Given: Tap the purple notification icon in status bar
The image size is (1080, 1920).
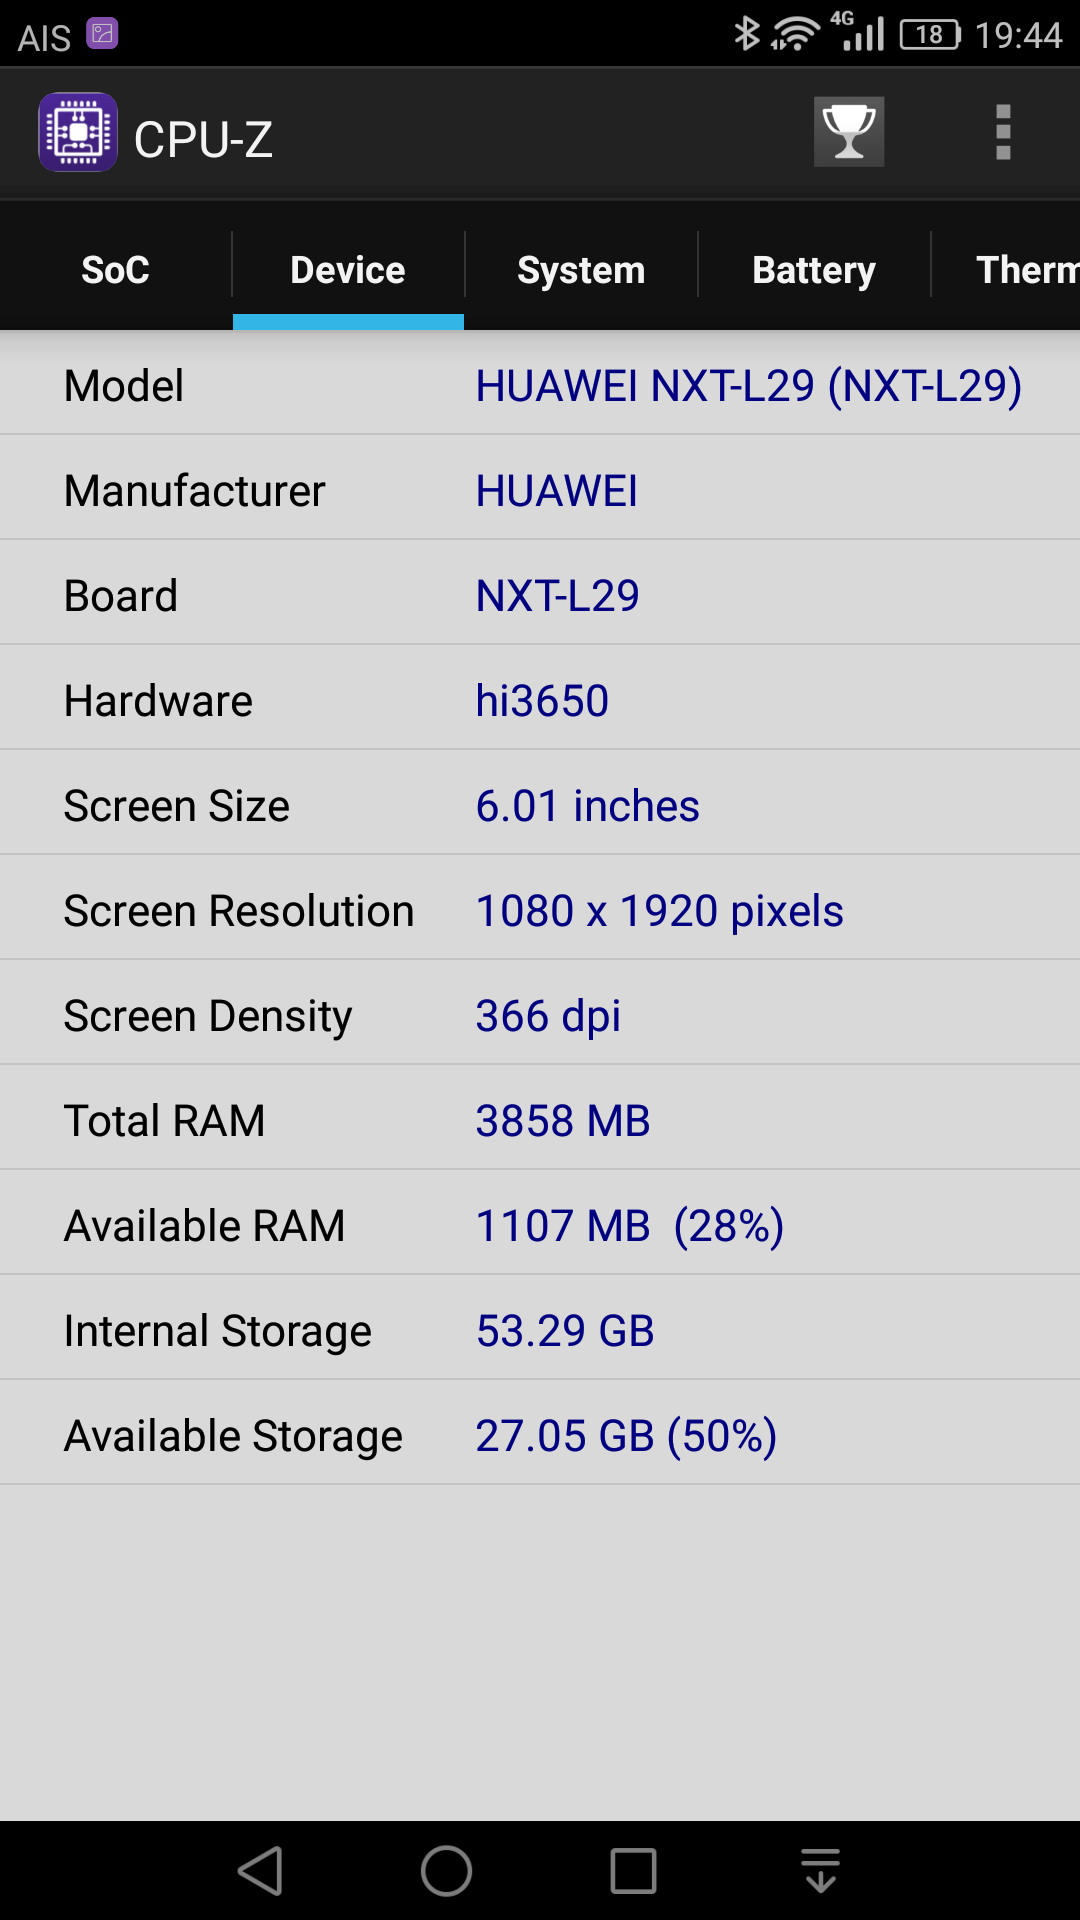Looking at the screenshot, I should click(x=102, y=33).
